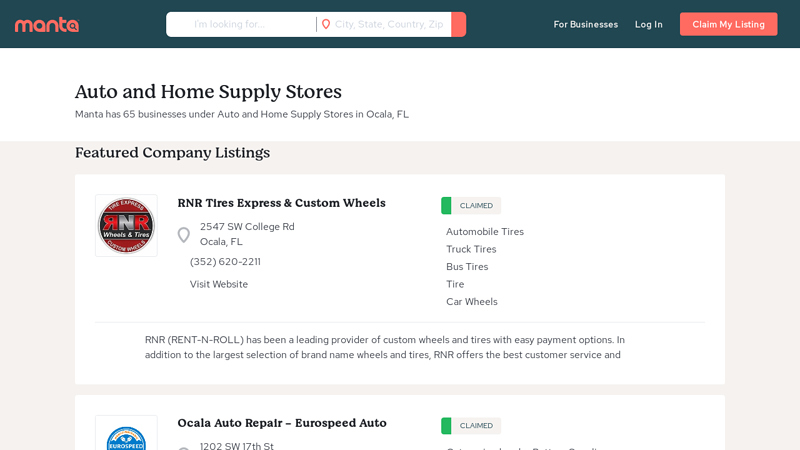Click the address 1202 SW 17th St
The height and width of the screenshot is (450, 800).
coord(237,445)
